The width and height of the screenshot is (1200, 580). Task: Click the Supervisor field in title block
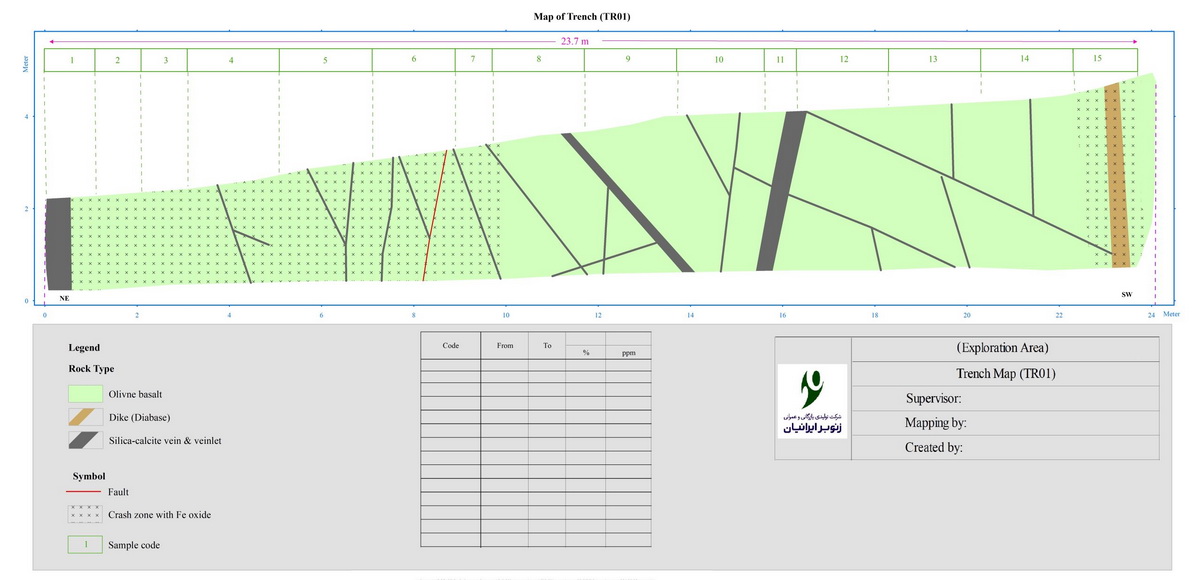pos(933,399)
